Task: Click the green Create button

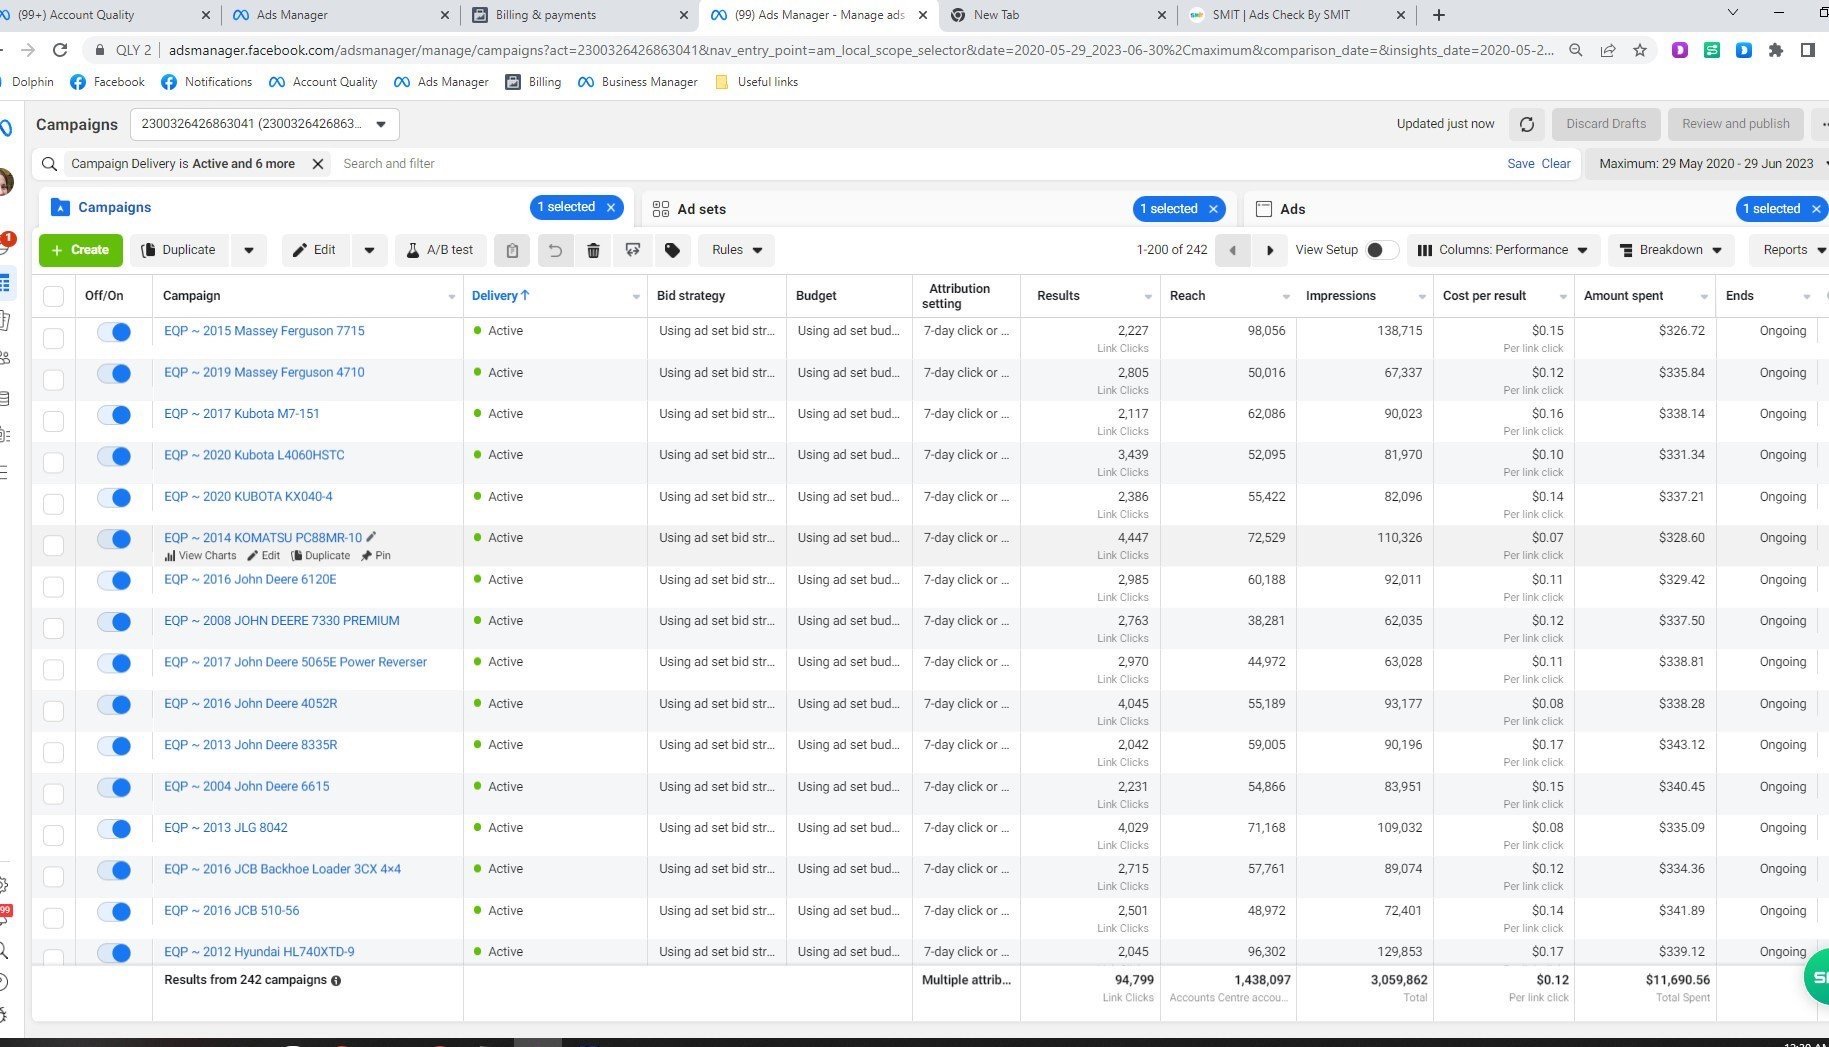Action: pos(81,250)
